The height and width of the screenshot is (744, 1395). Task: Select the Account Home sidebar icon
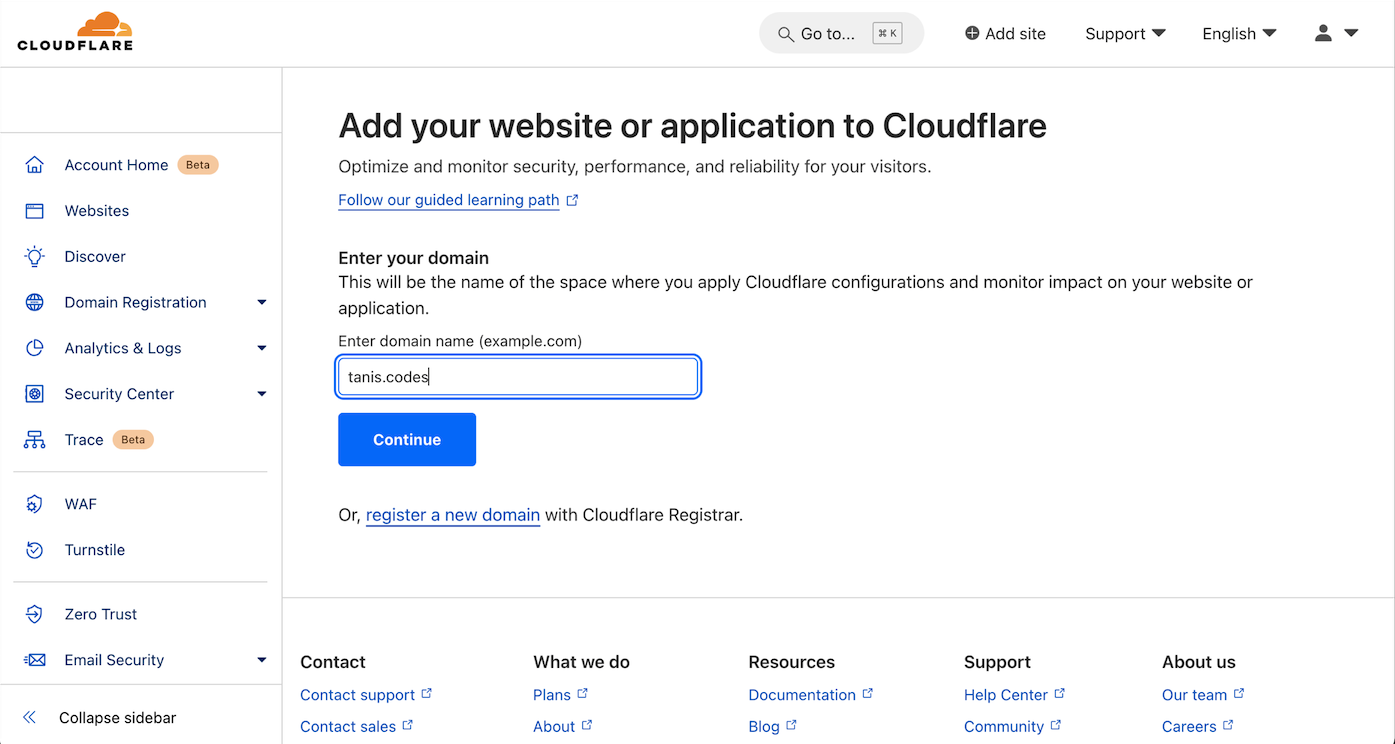(35, 164)
